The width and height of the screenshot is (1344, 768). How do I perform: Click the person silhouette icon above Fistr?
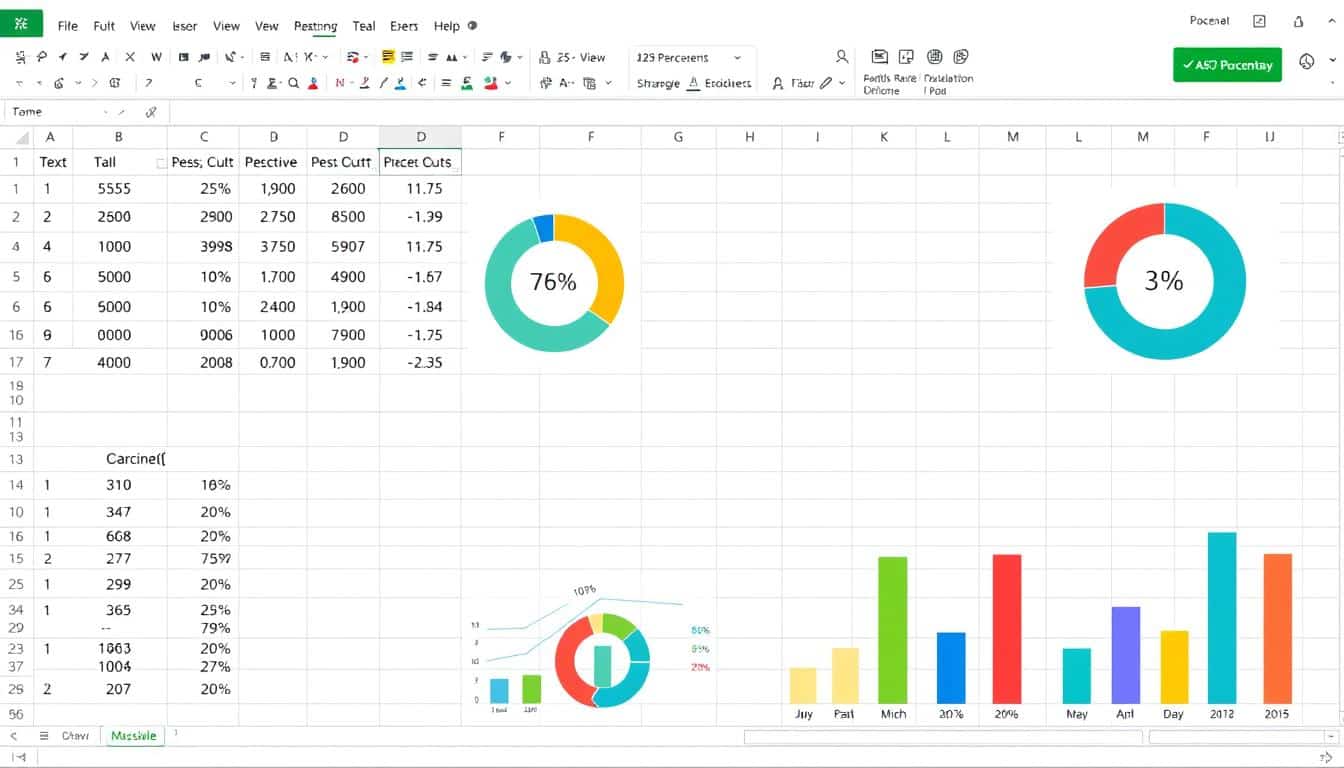[842, 57]
